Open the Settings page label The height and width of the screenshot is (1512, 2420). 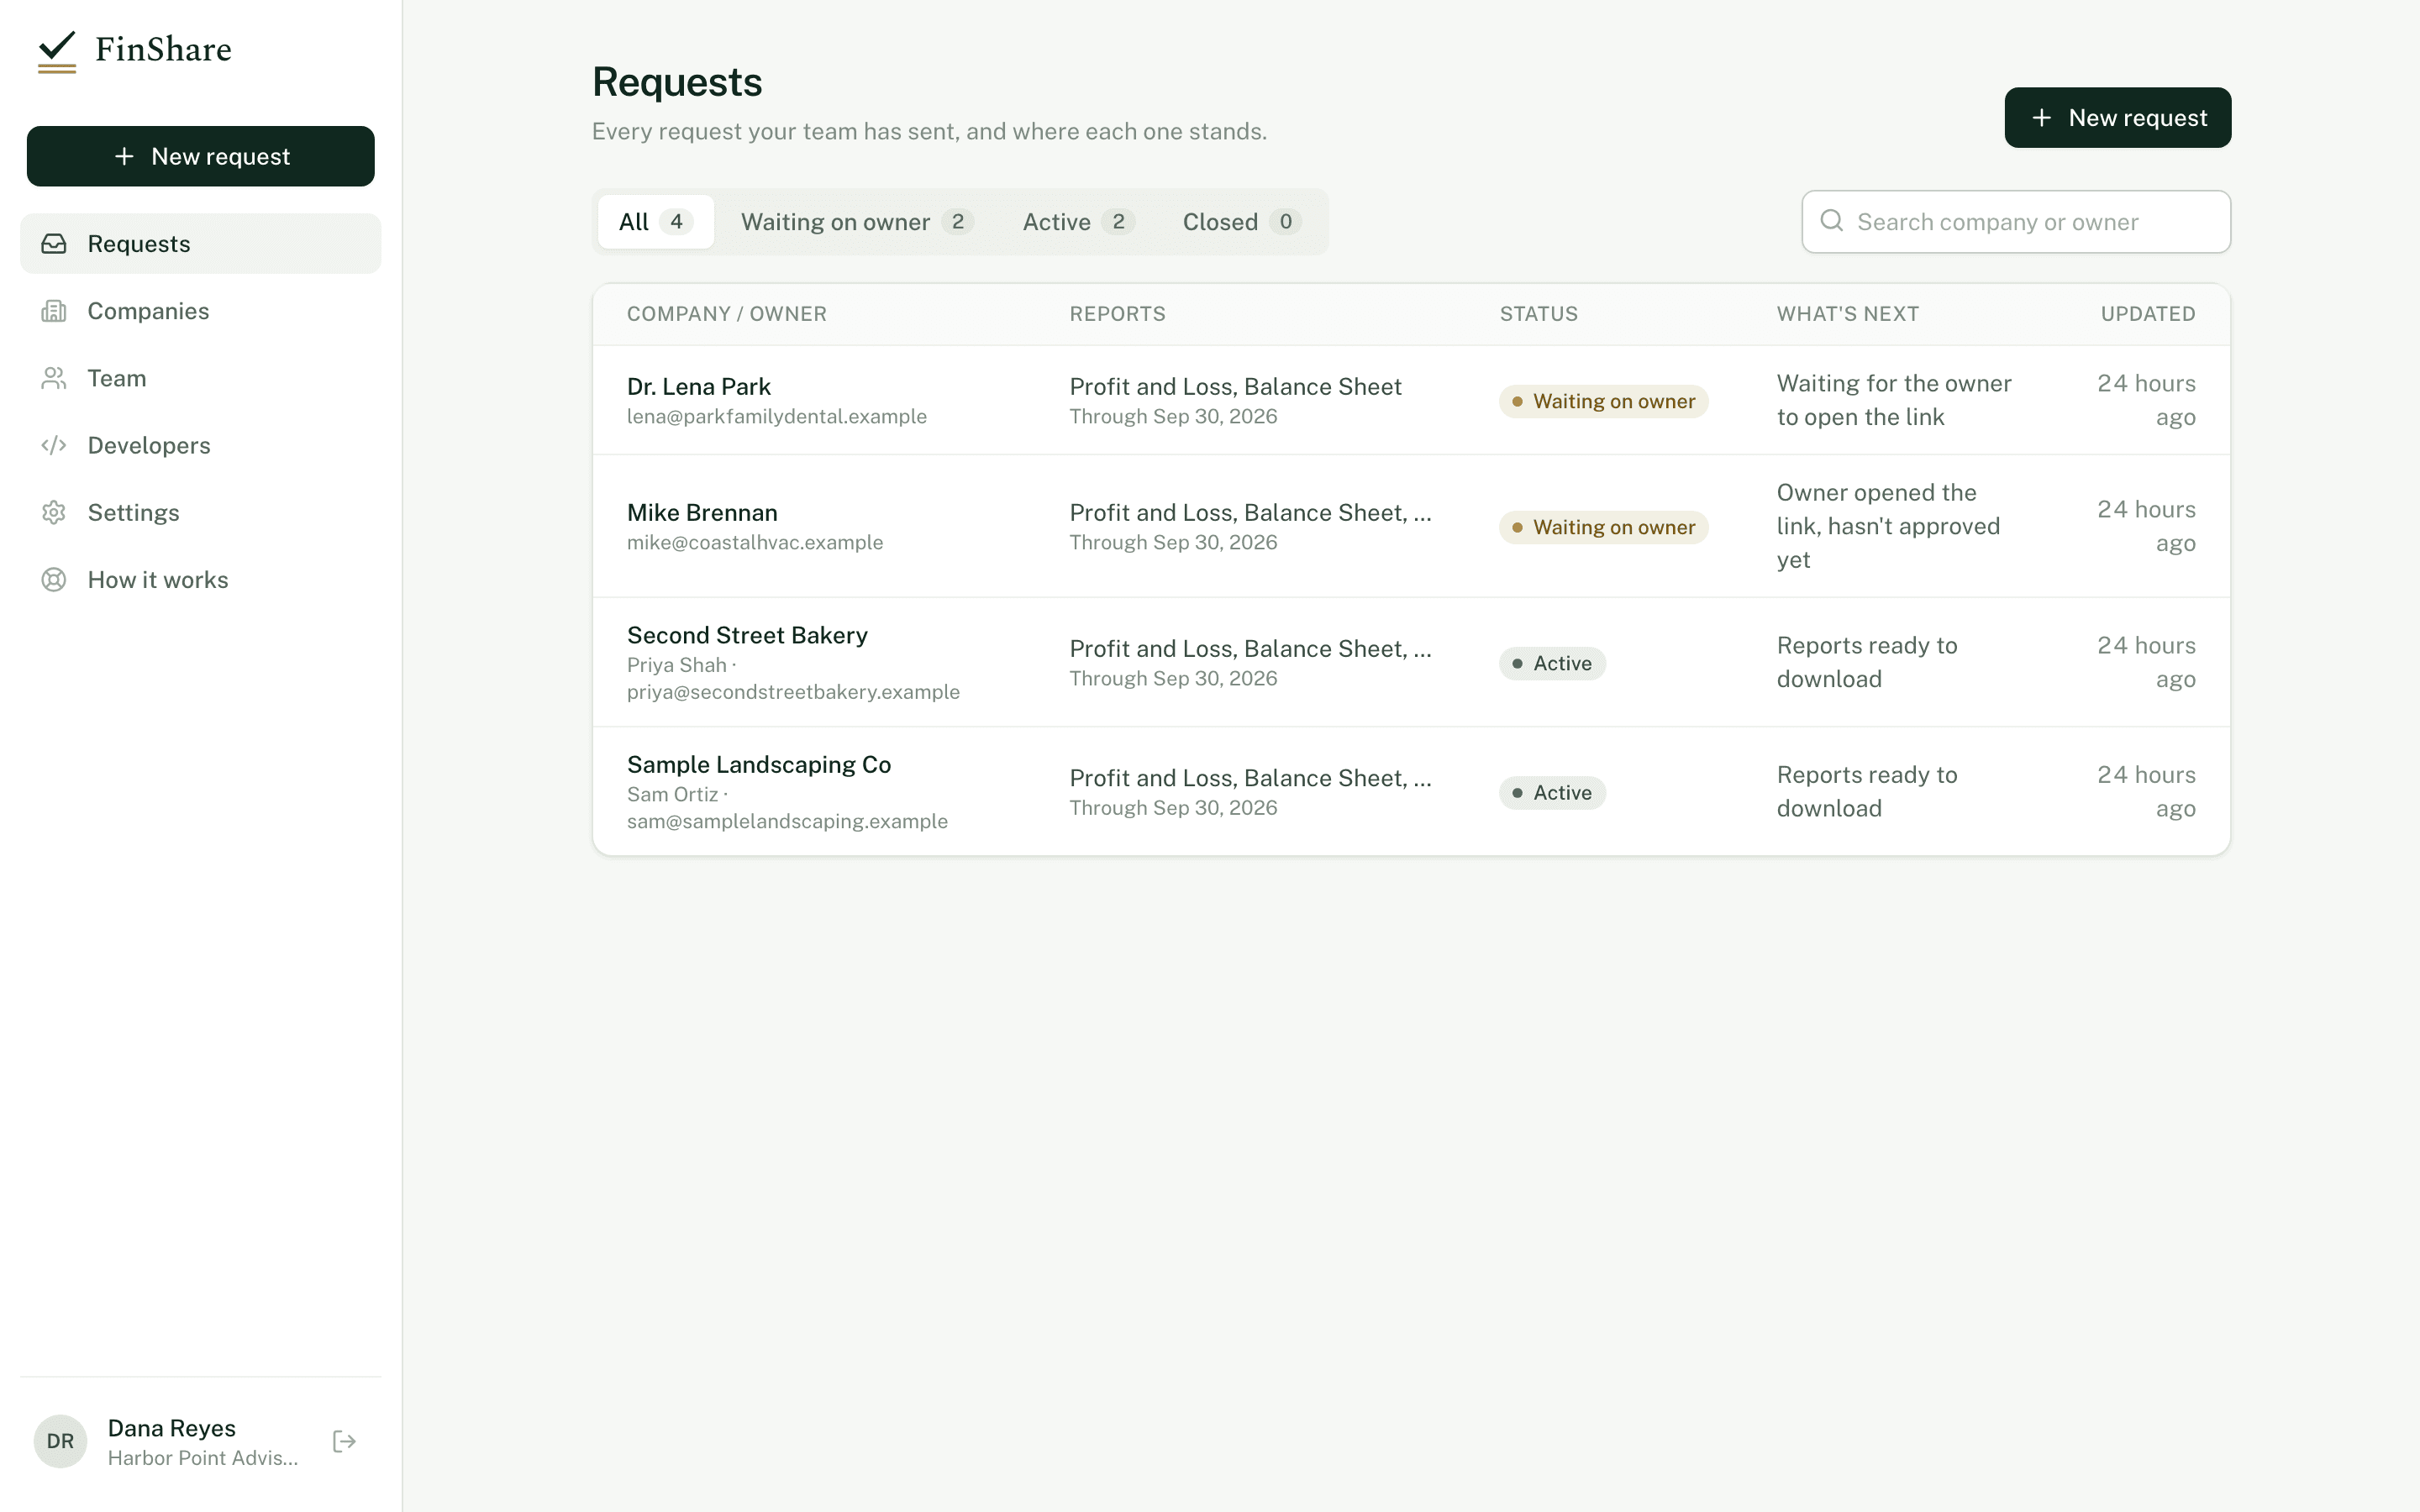(x=133, y=513)
